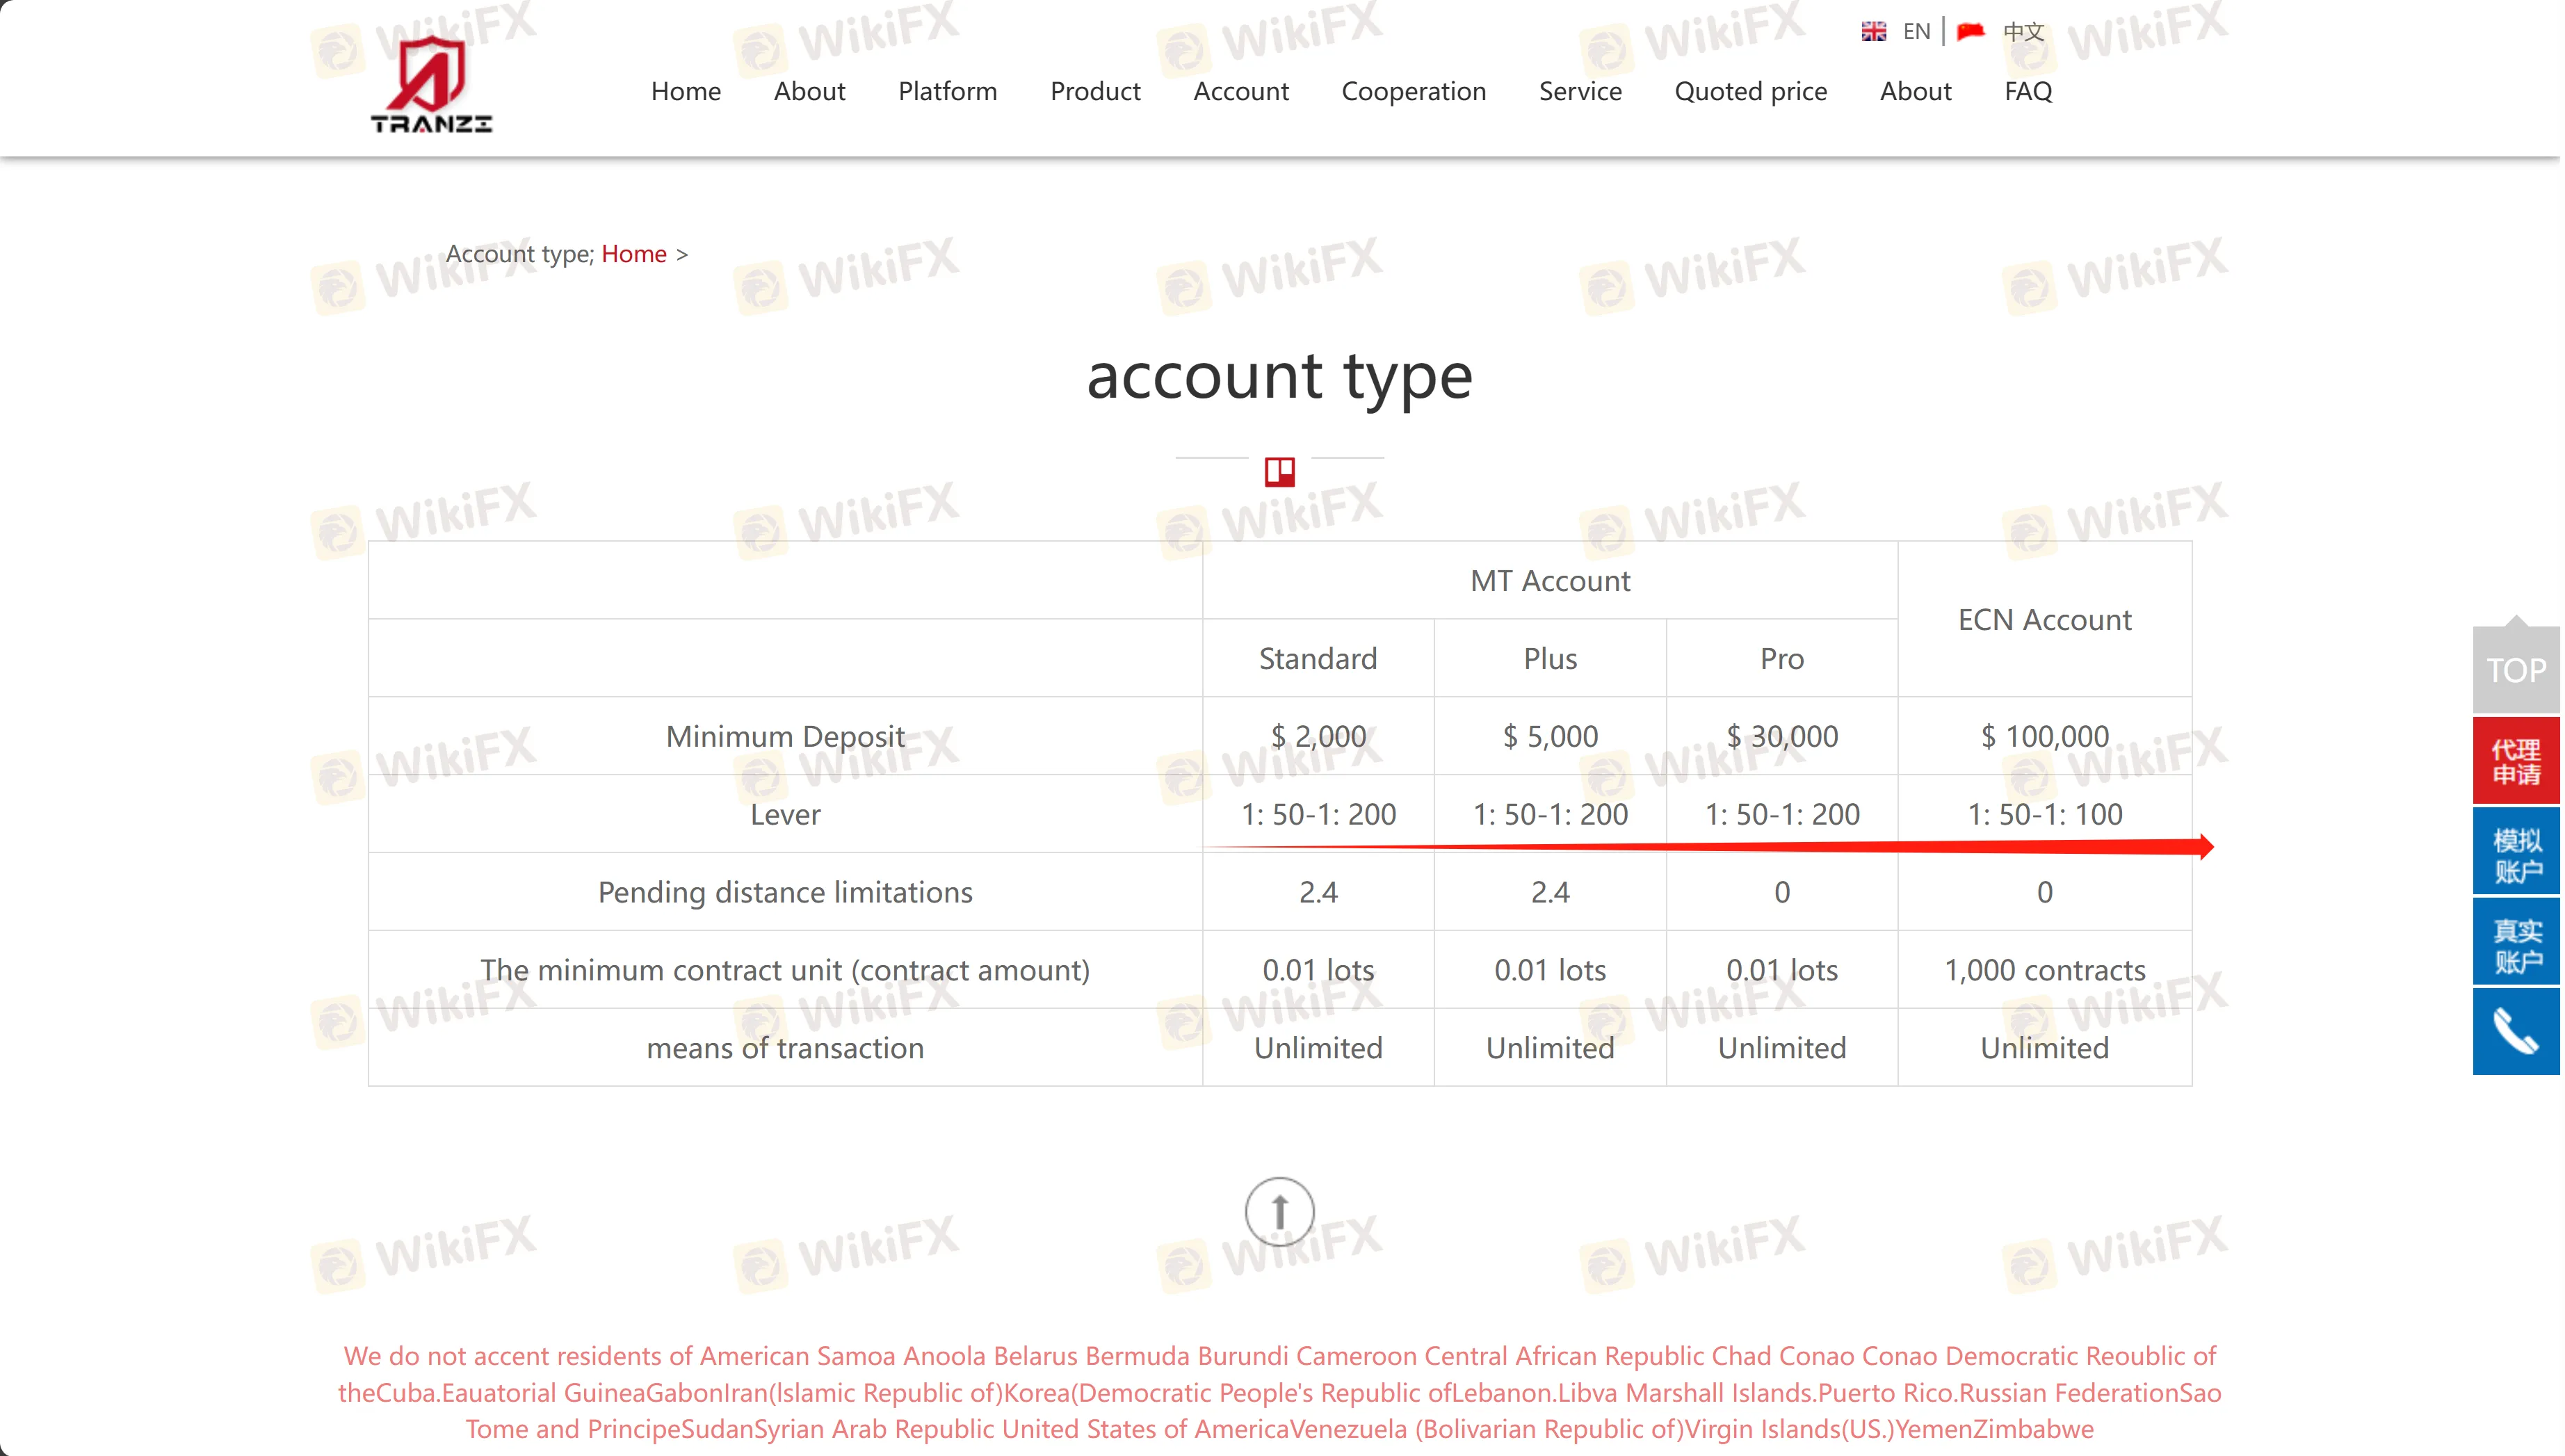Click the circular up-arrow icon
This screenshot has height=1456, width=2565.
point(1279,1211)
